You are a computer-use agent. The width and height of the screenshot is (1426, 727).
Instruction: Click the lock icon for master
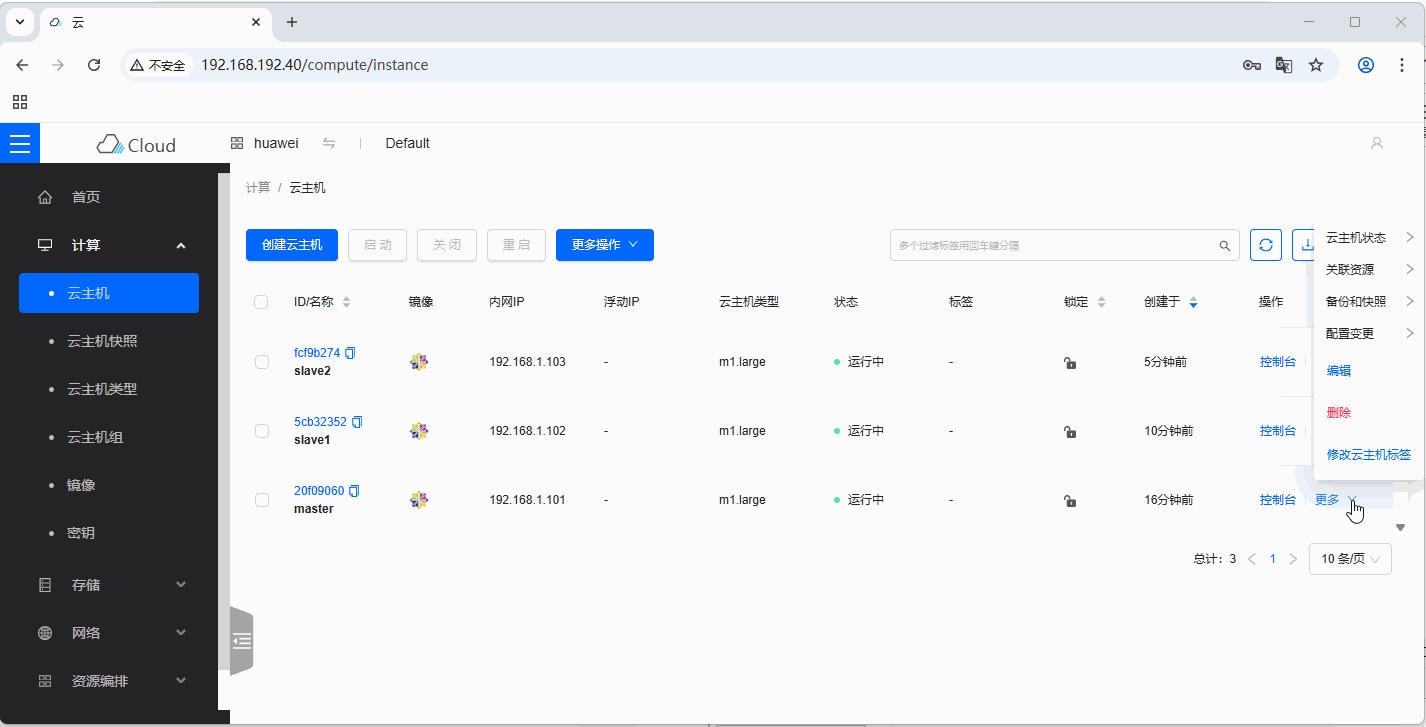(1070, 501)
